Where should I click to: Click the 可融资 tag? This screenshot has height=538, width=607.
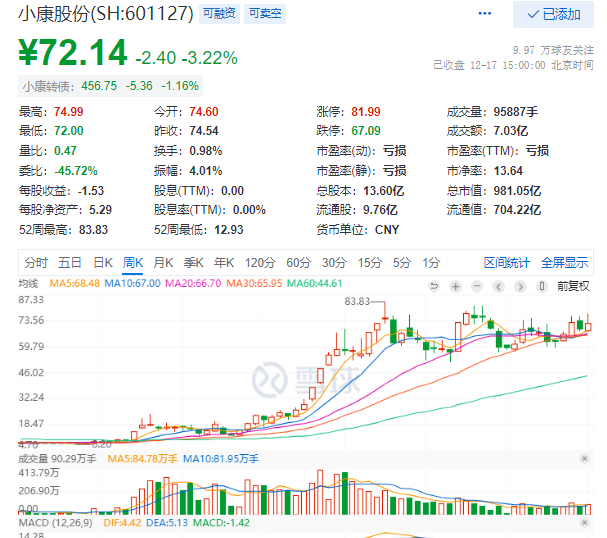(219, 14)
